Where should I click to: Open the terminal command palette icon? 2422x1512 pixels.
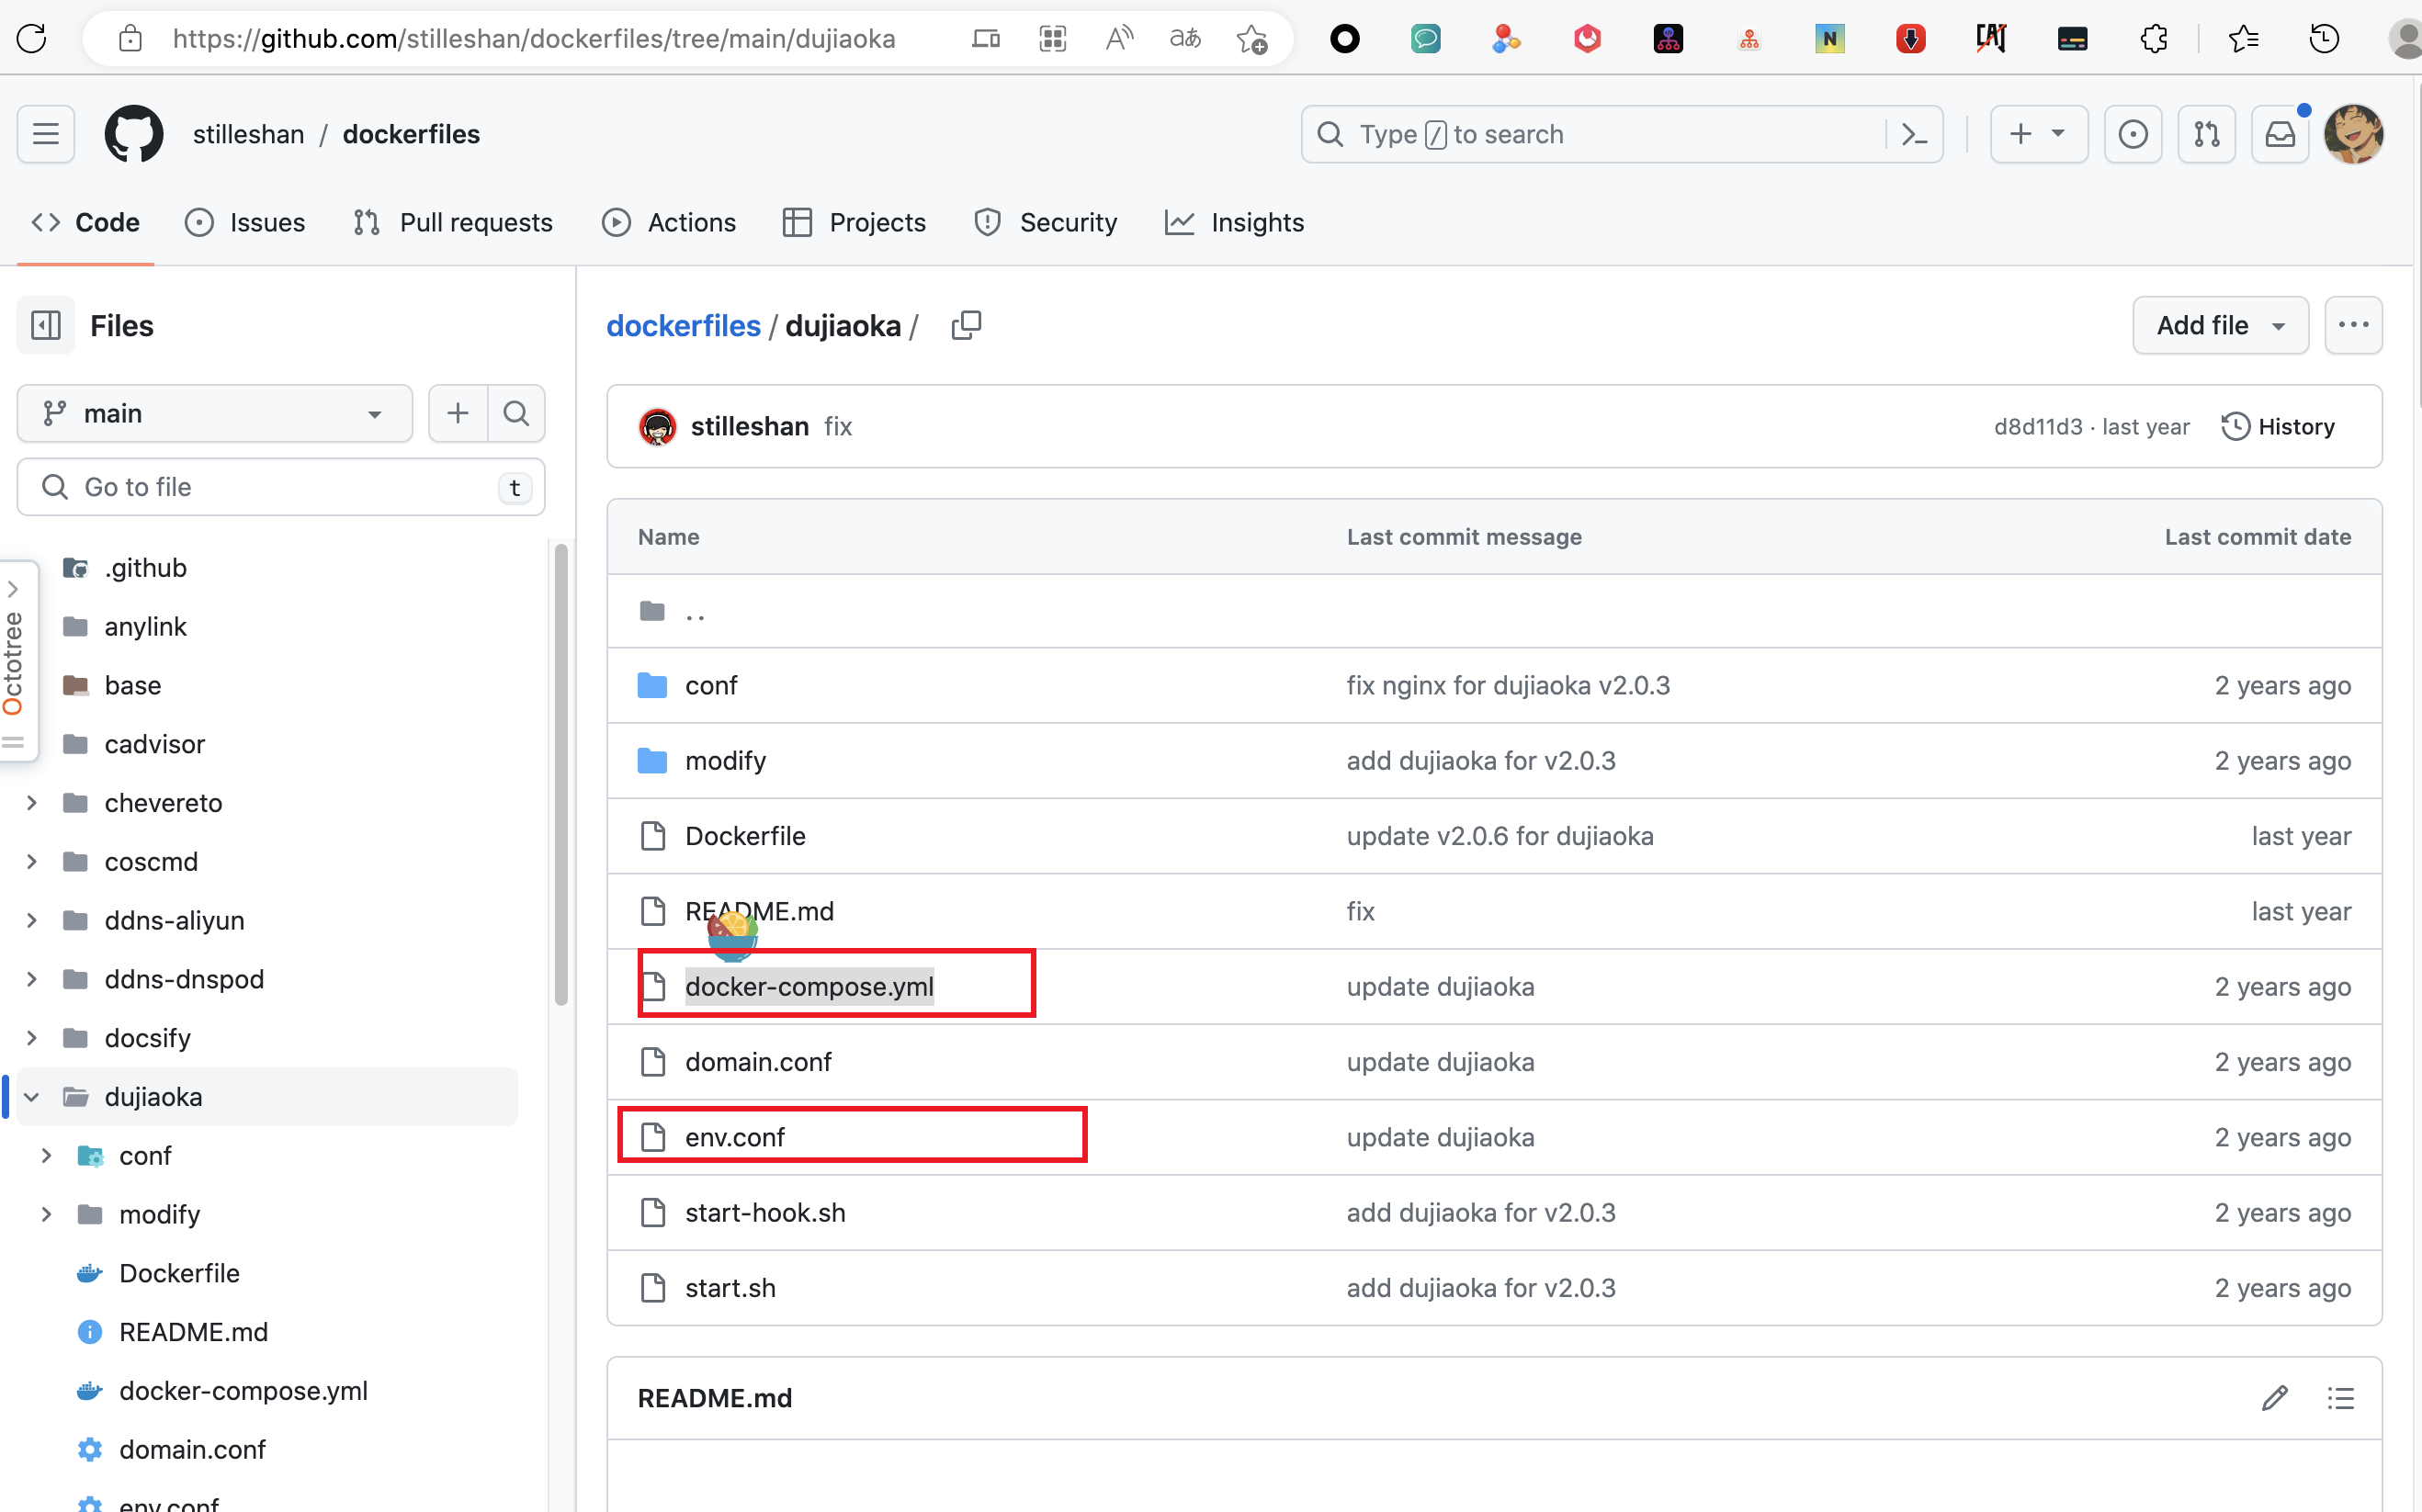[1917, 134]
